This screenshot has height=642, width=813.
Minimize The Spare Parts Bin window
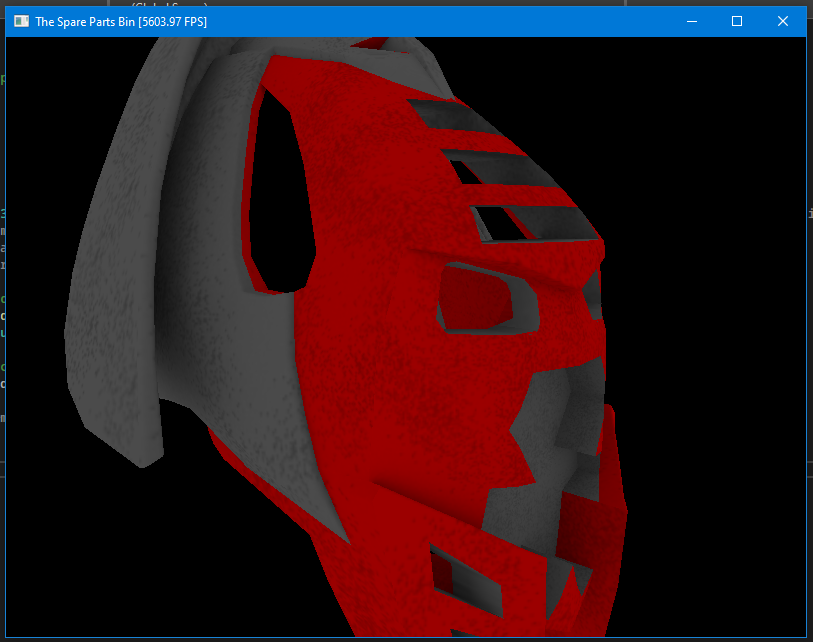(692, 21)
